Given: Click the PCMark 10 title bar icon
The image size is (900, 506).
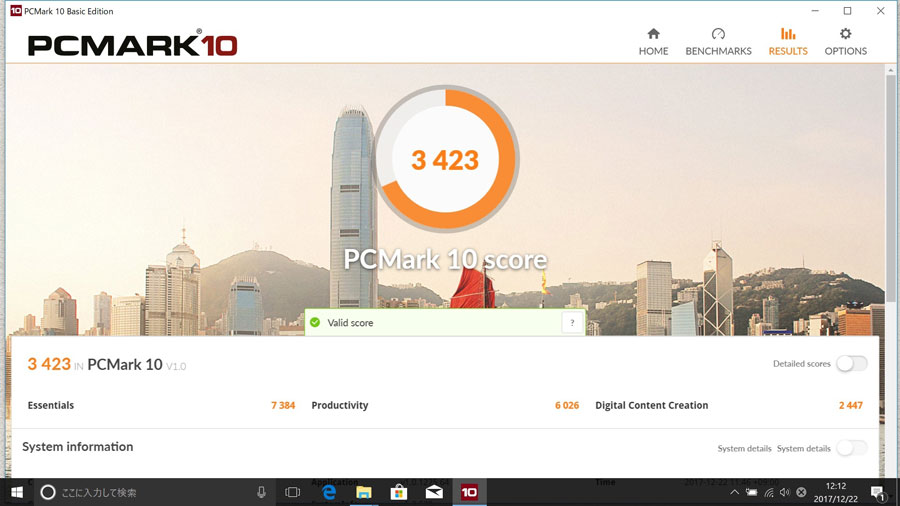Looking at the screenshot, I should coord(16,11).
